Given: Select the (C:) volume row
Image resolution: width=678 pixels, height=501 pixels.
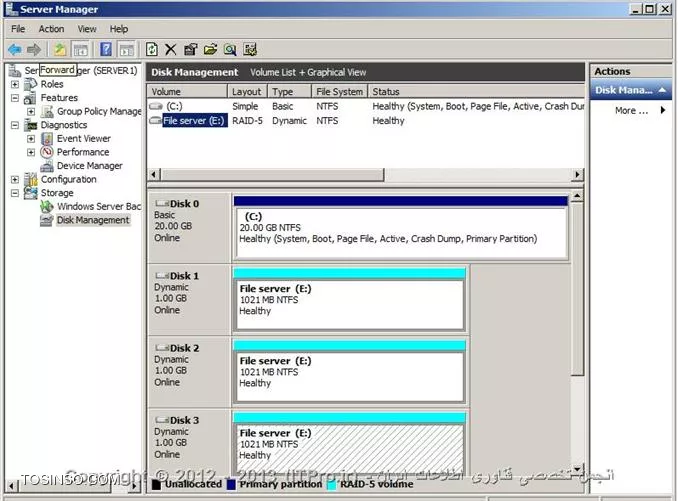Looking at the screenshot, I should pyautogui.click(x=366, y=106).
